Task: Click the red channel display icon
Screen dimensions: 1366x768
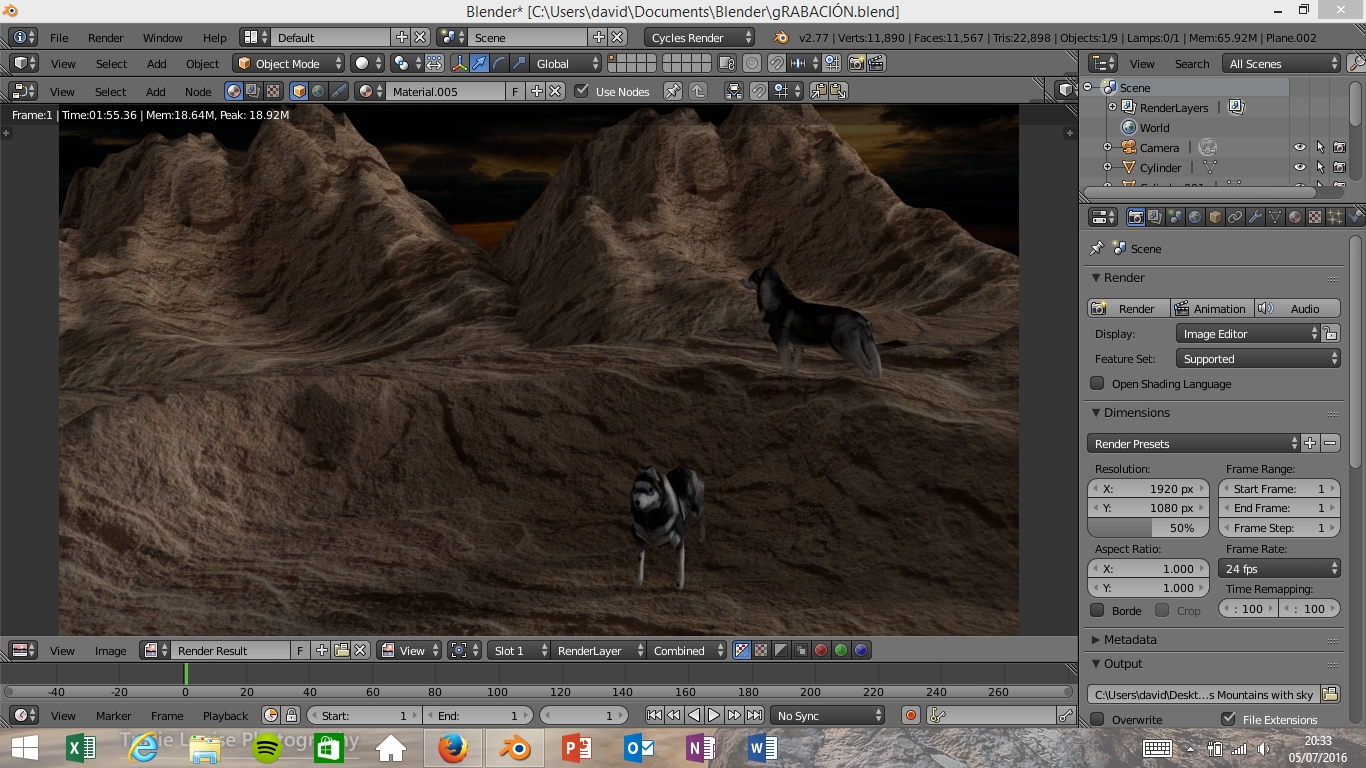Action: [x=821, y=651]
